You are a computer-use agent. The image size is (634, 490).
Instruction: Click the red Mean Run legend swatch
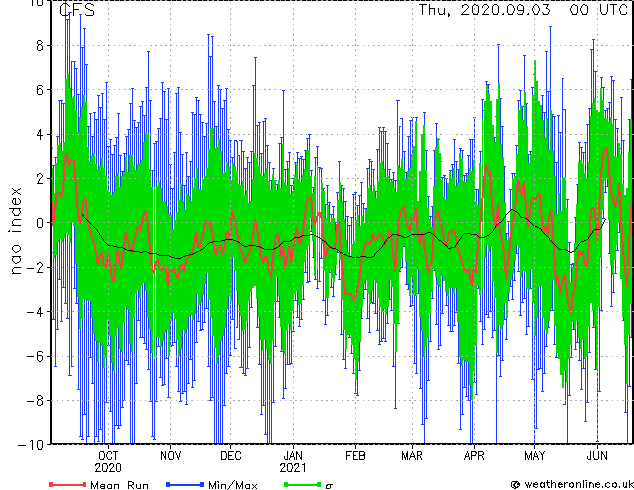68,484
